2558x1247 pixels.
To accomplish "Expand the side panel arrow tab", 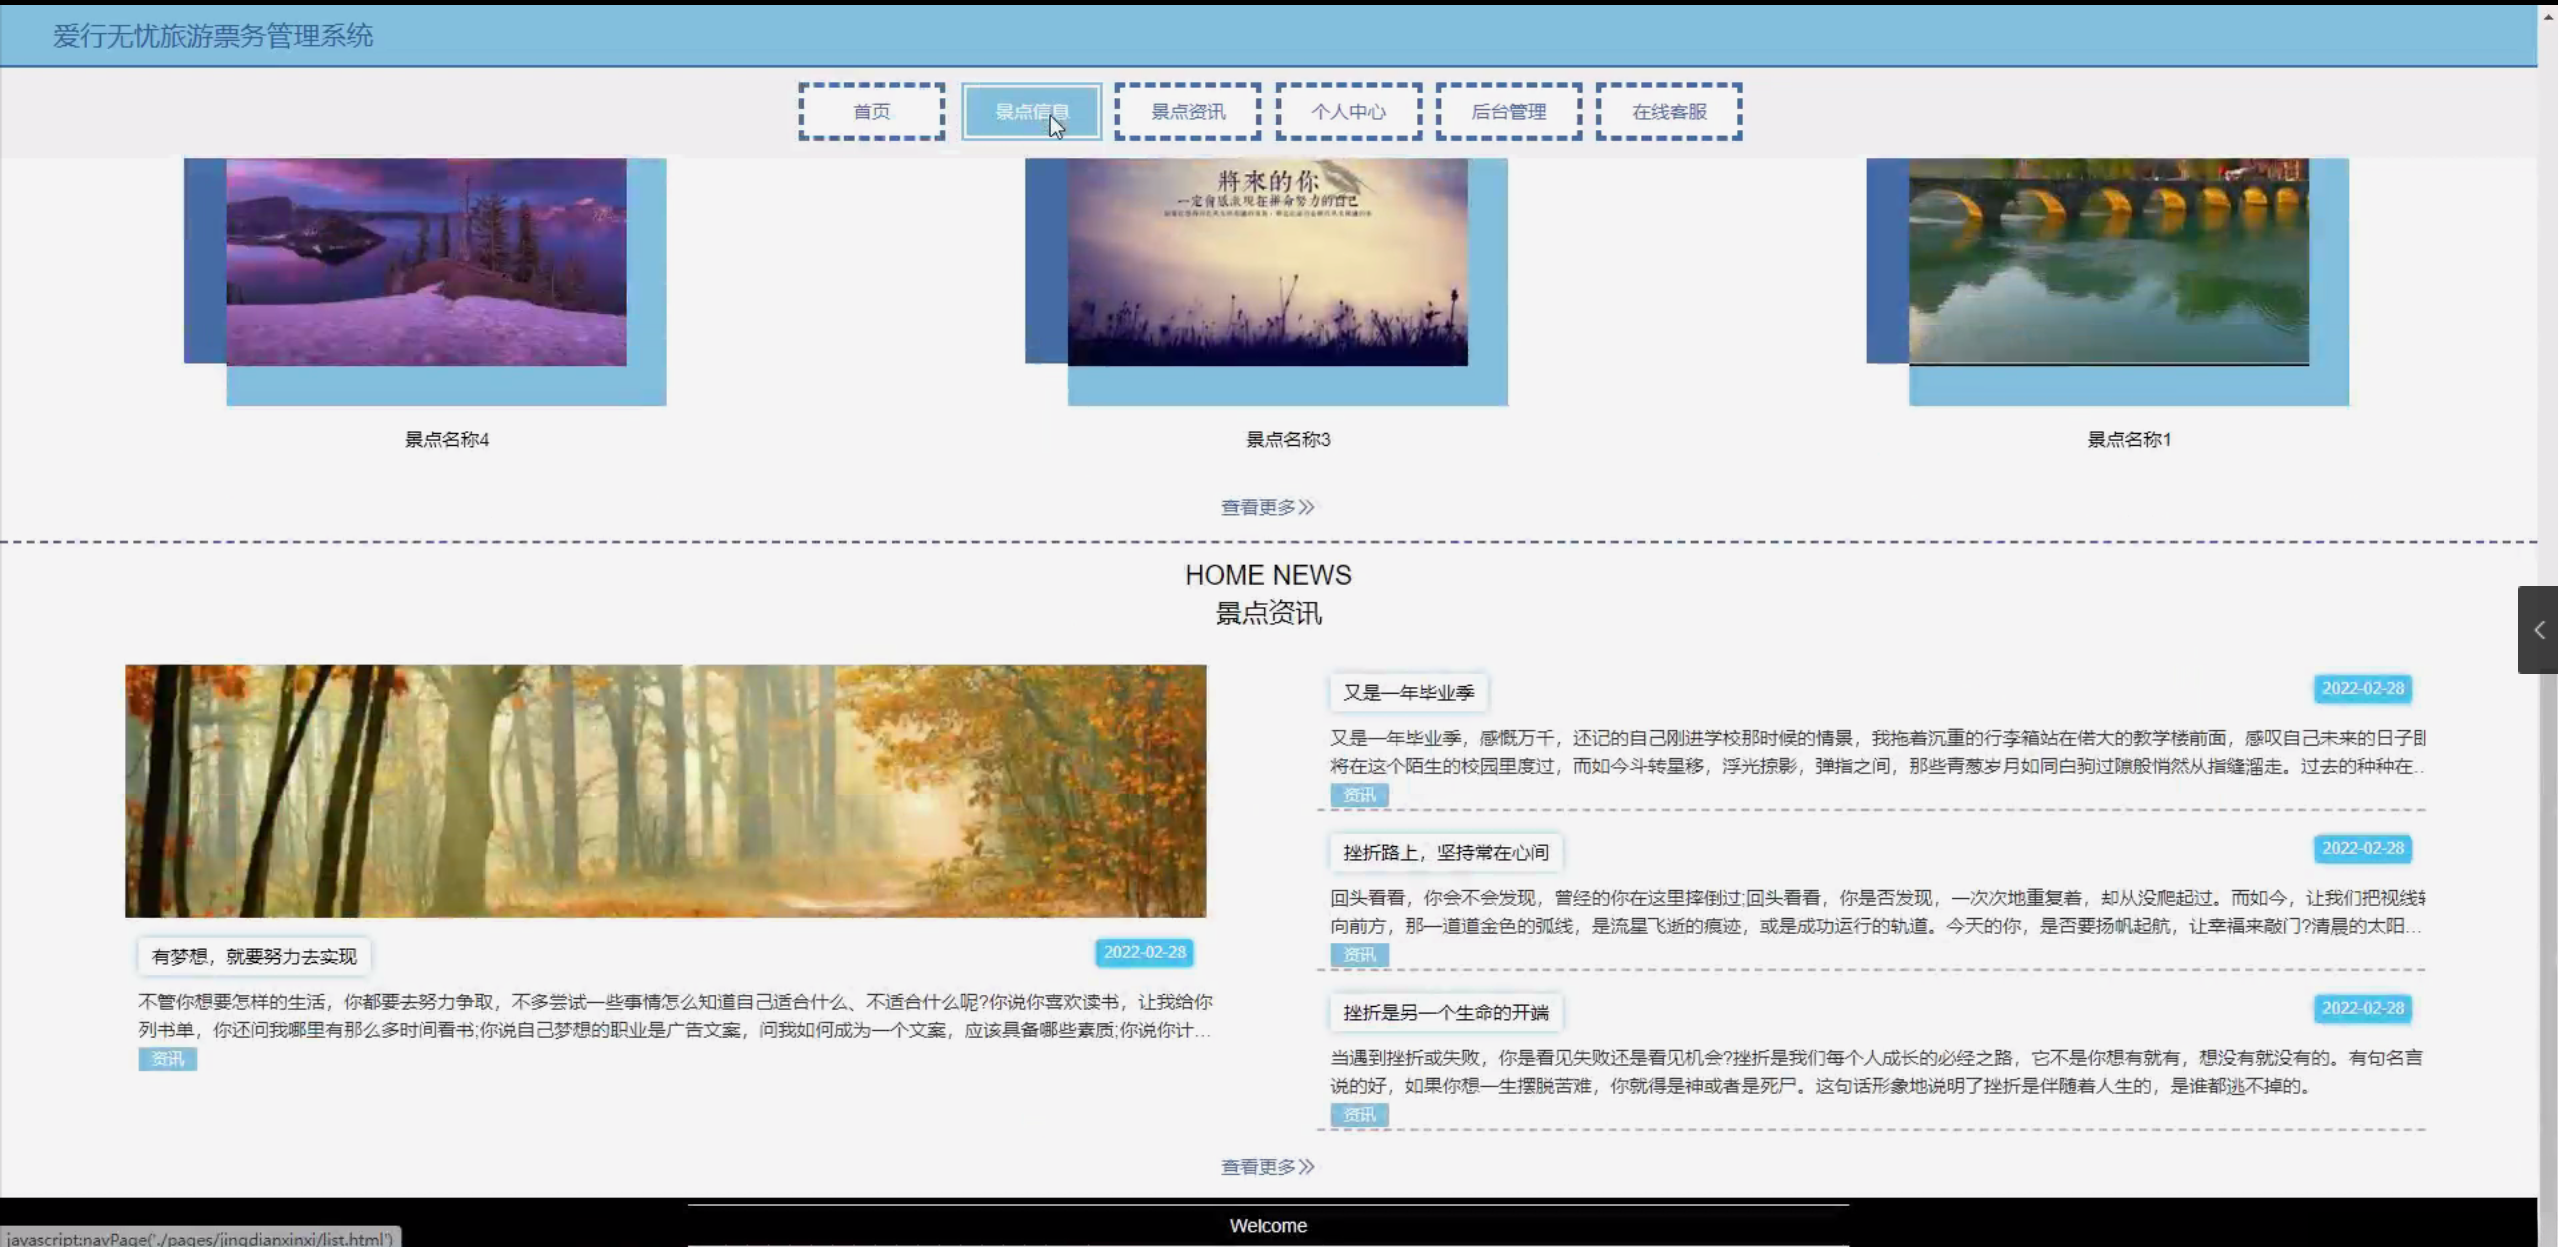I will click(x=2537, y=630).
